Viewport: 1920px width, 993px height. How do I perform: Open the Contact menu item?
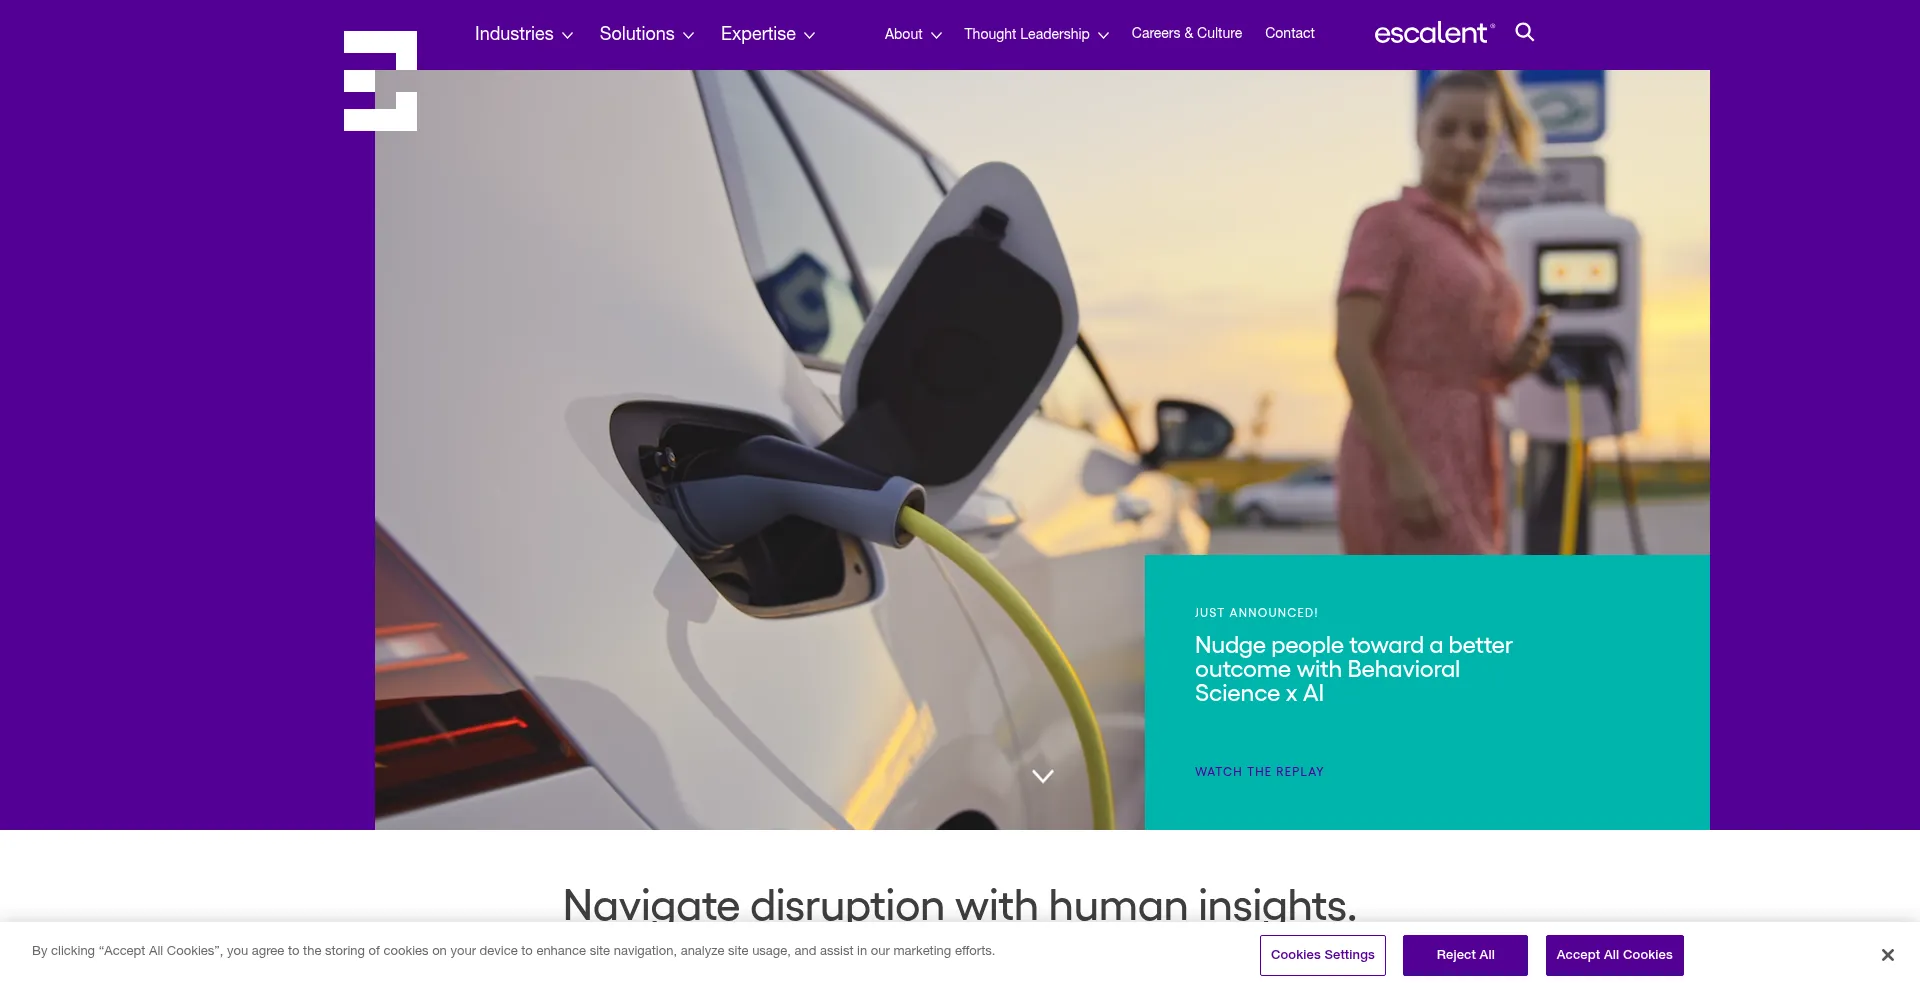tap(1289, 33)
